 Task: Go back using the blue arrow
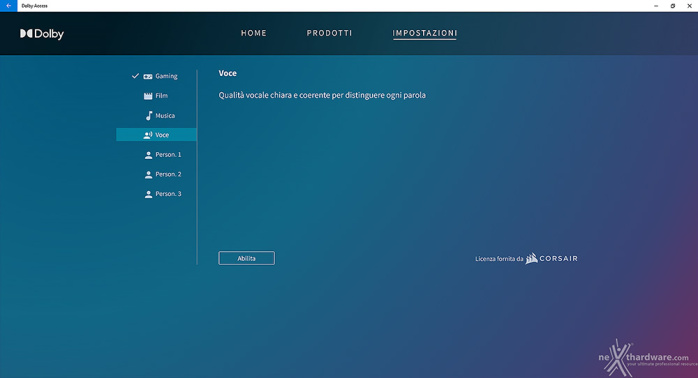(8, 6)
